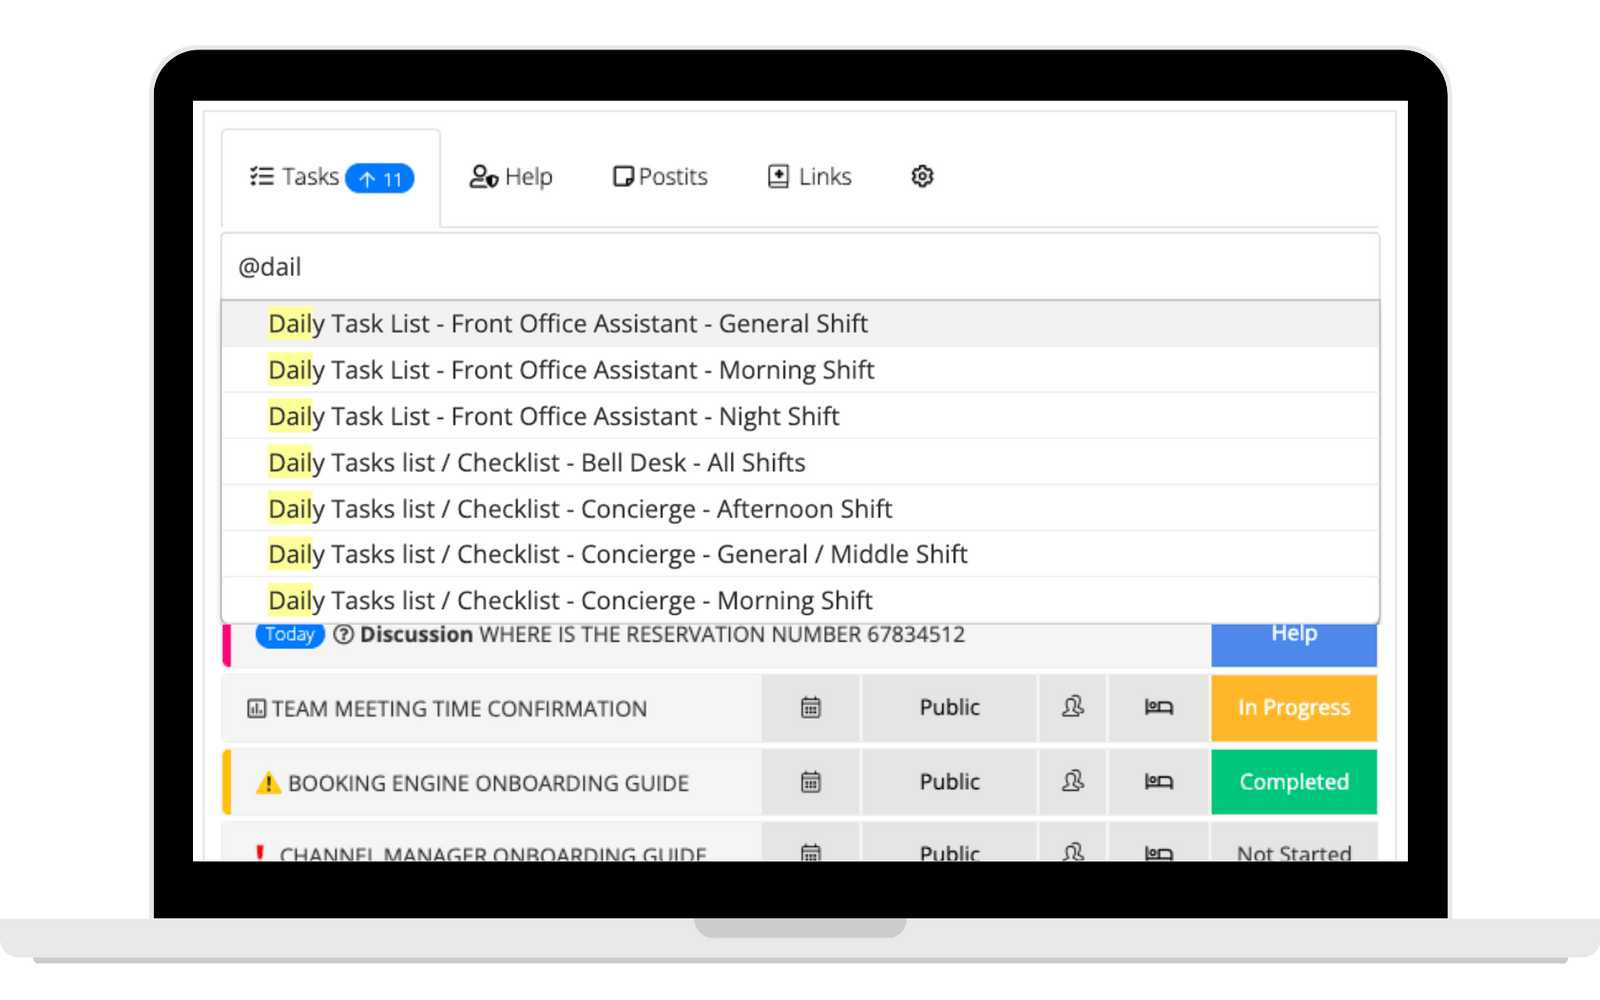Click warning triangle icon on BOOKING ENGINE
This screenshot has width=1600, height=1000.
[268, 783]
